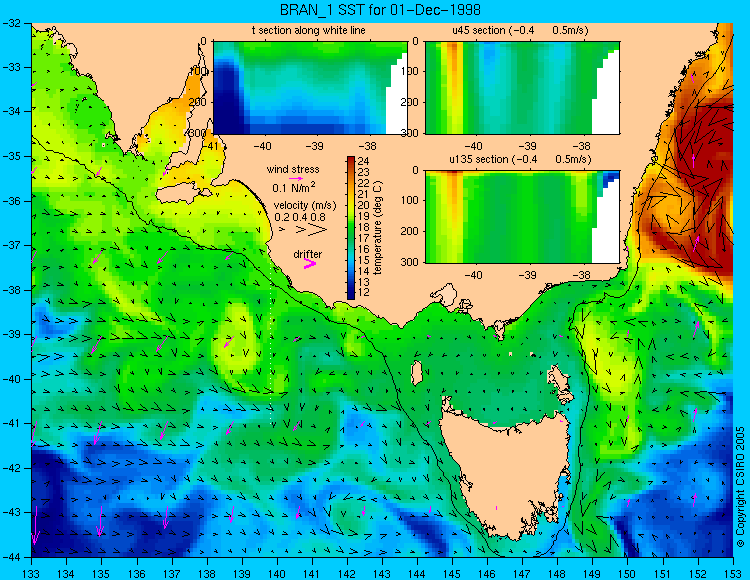Click main map latitude label '-35'

pos(12,156)
